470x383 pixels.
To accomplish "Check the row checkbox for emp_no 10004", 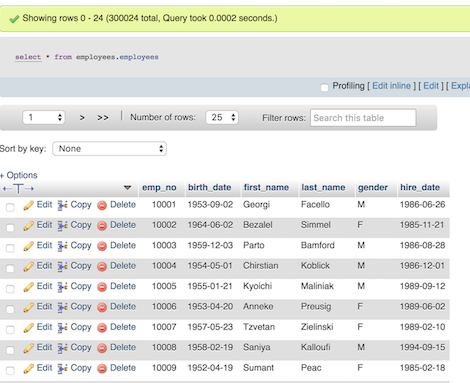I will tap(10, 268).
